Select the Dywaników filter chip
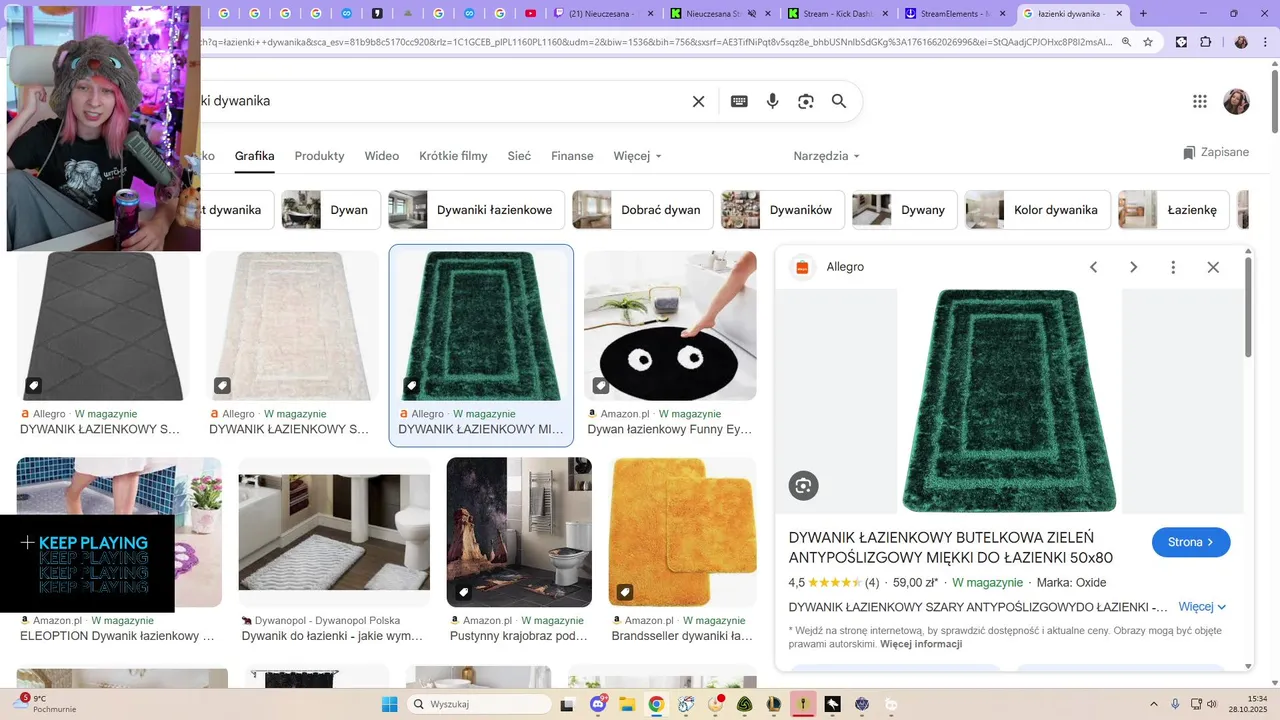 click(x=783, y=210)
